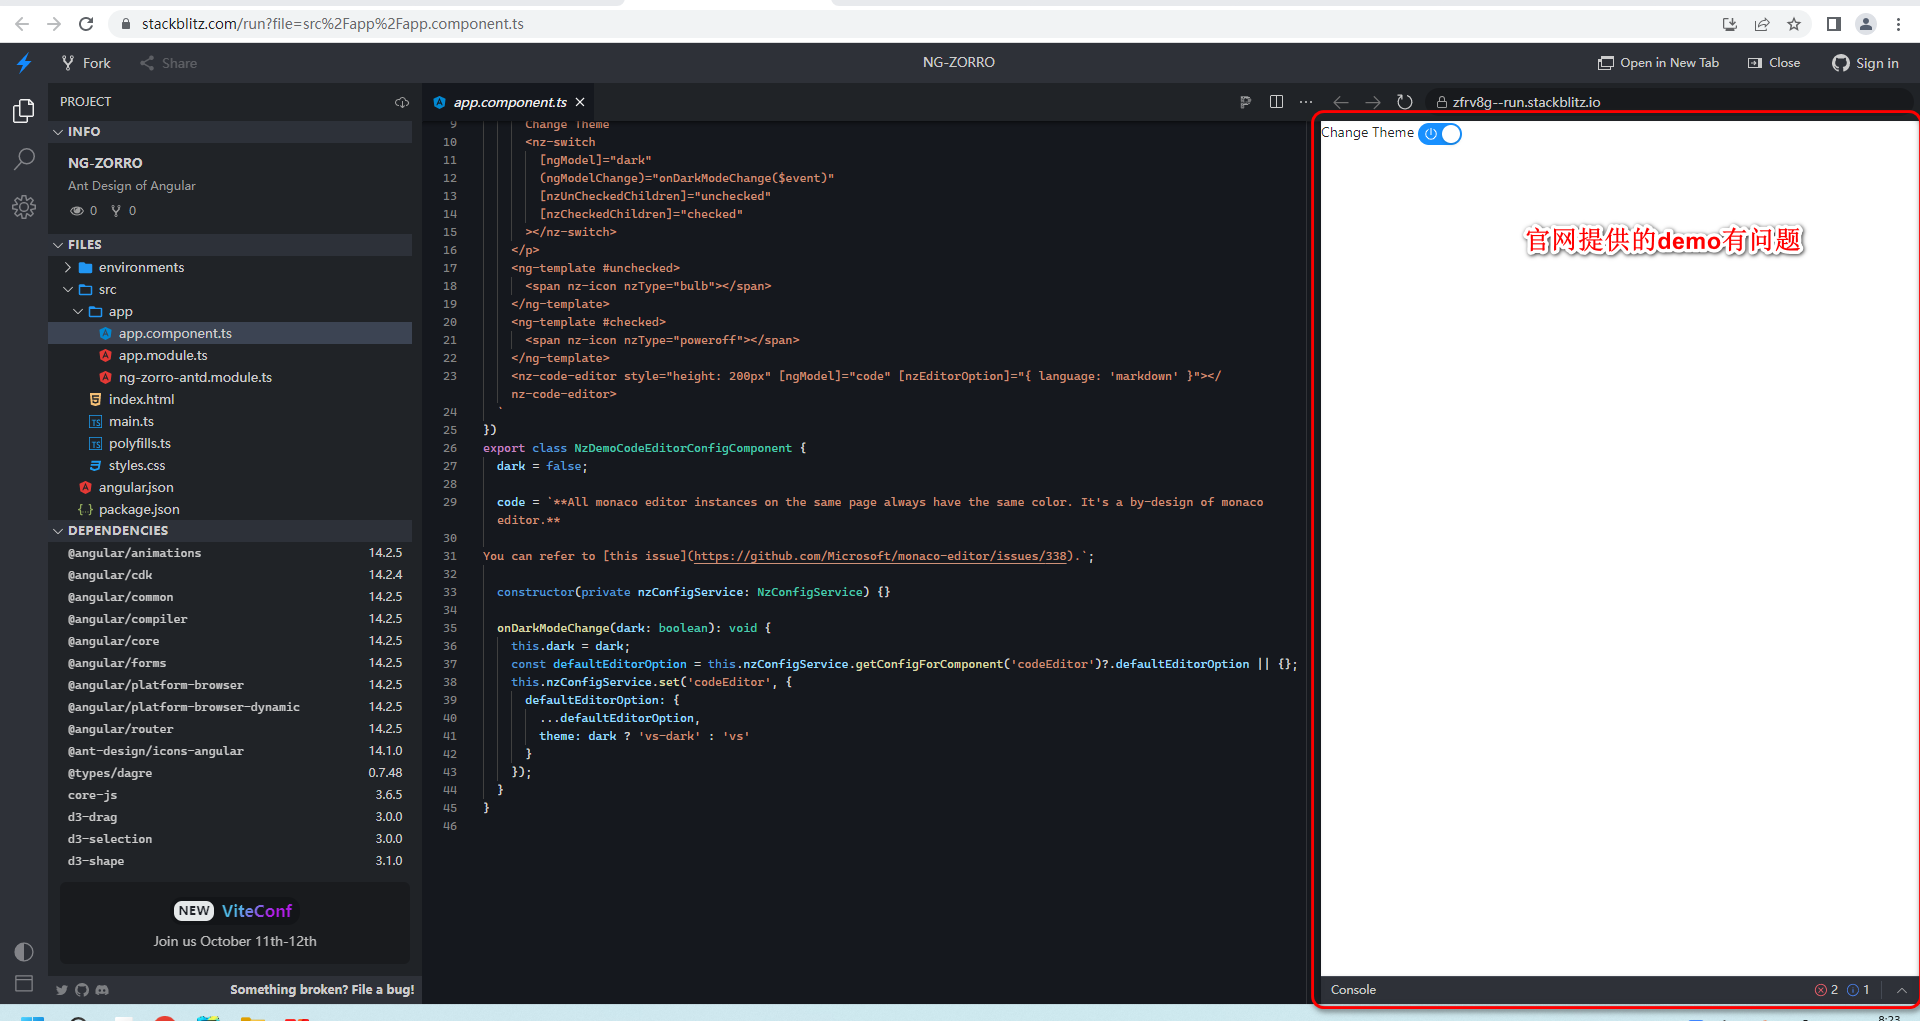Bookmark the page with the star icon
Image resolution: width=1920 pixels, height=1021 pixels.
pyautogui.click(x=1794, y=23)
